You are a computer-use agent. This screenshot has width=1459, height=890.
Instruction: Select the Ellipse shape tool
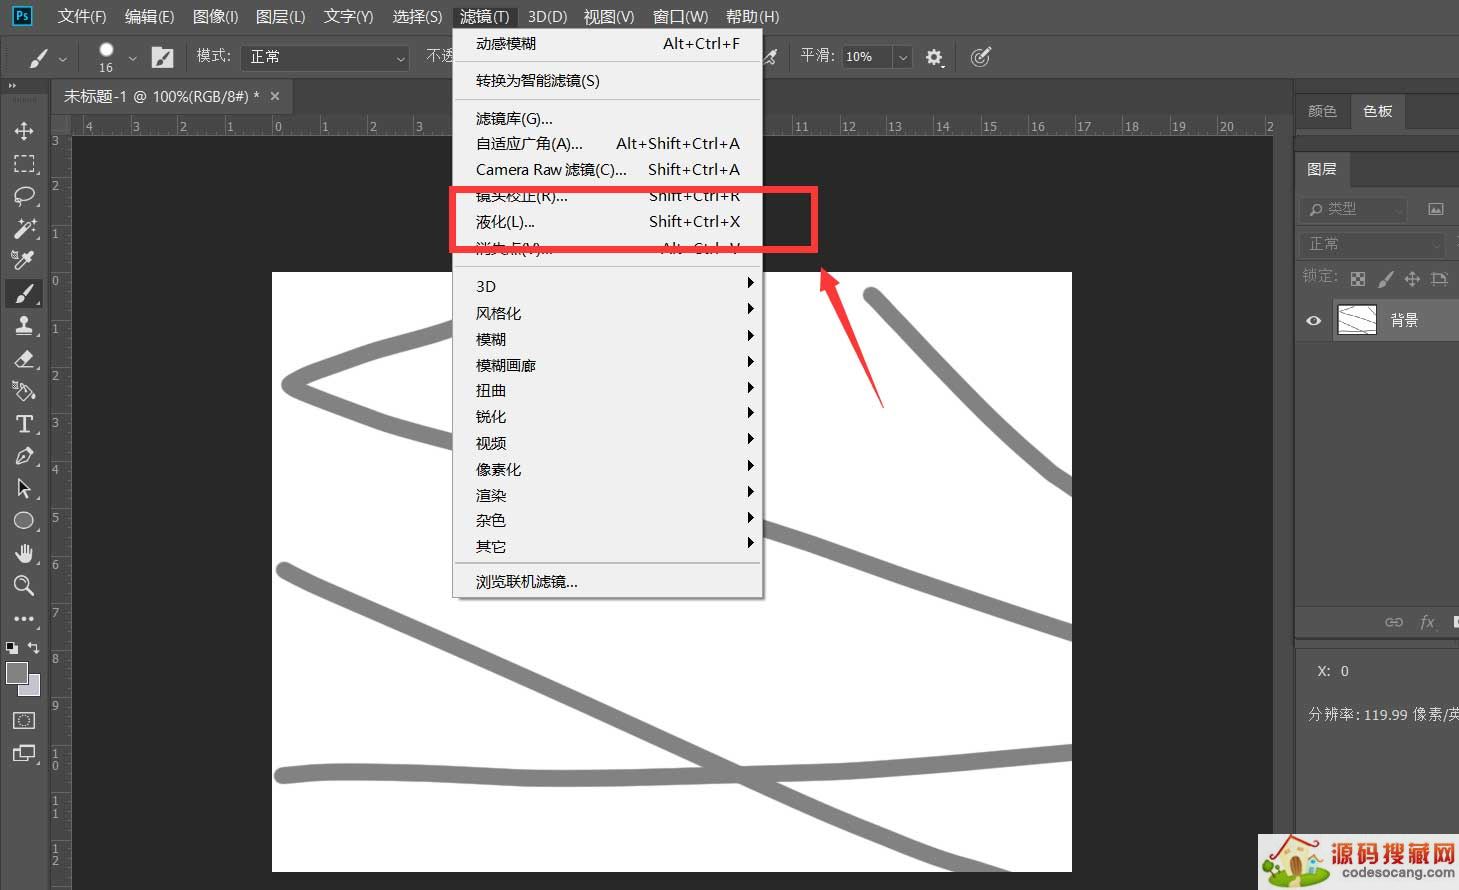tap(24, 520)
